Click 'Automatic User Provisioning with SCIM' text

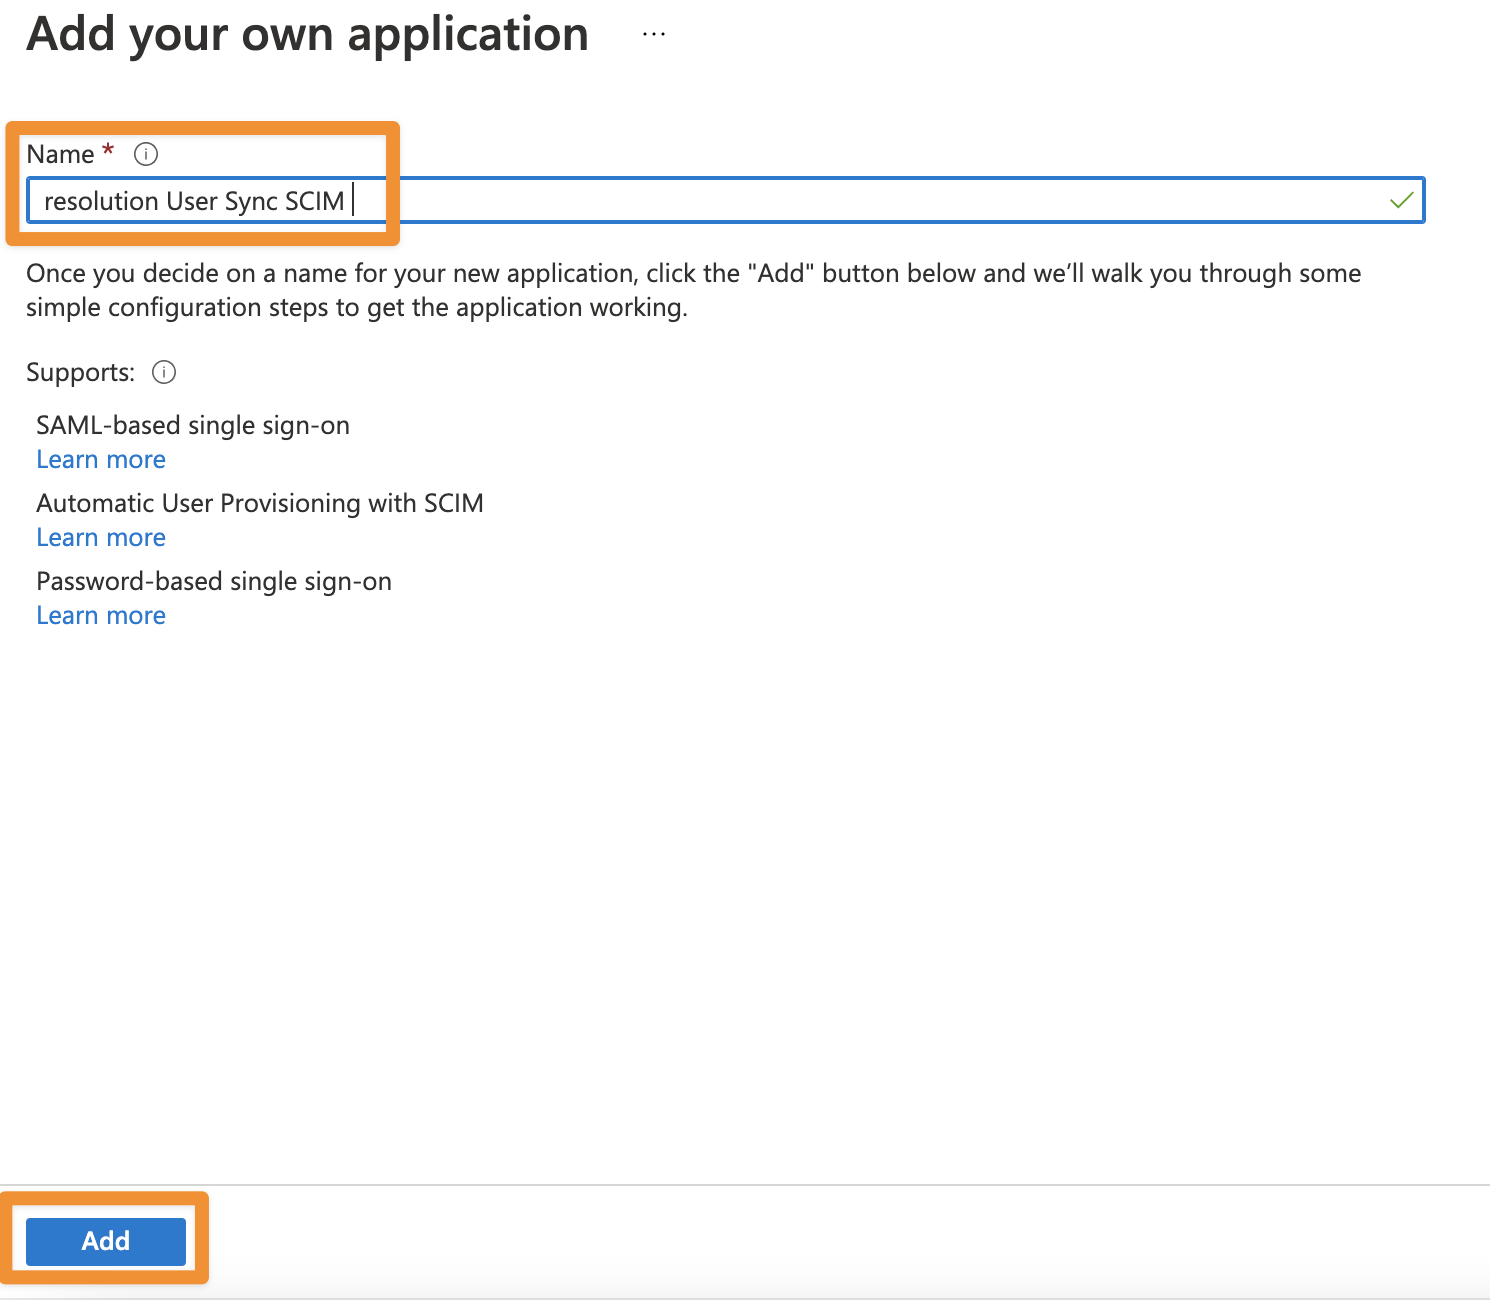point(260,503)
